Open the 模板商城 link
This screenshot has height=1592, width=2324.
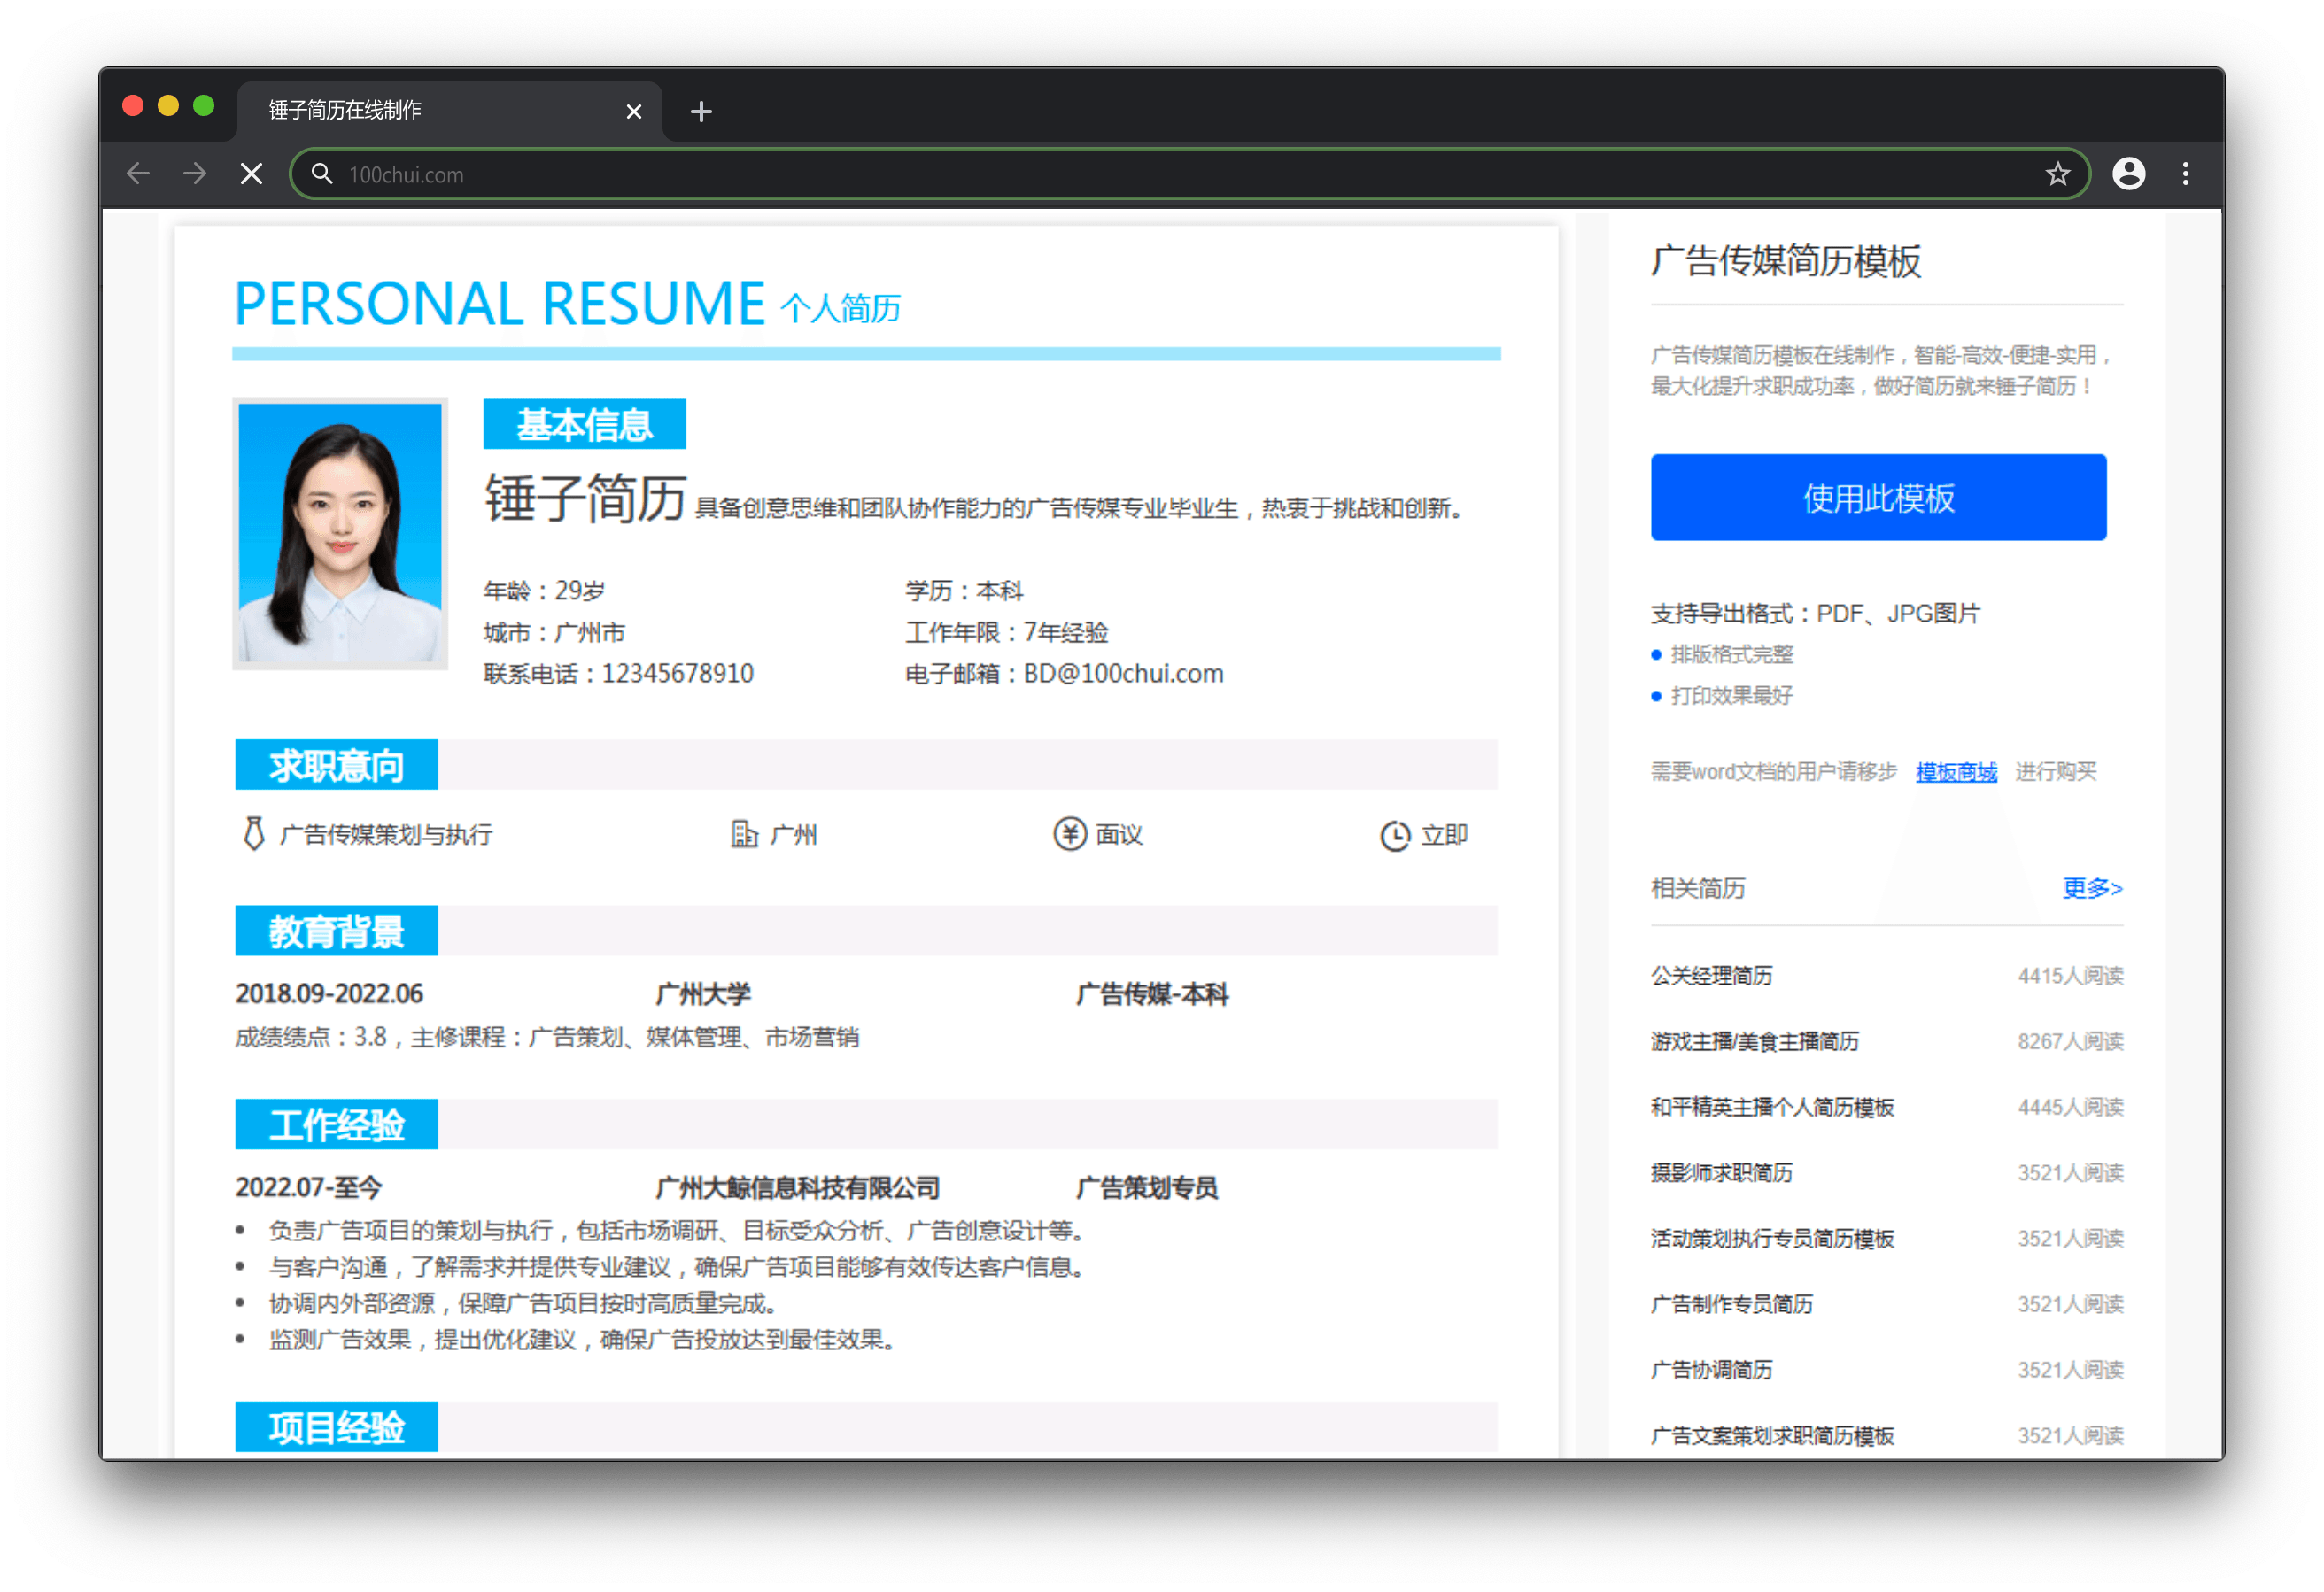pyautogui.click(x=1956, y=771)
